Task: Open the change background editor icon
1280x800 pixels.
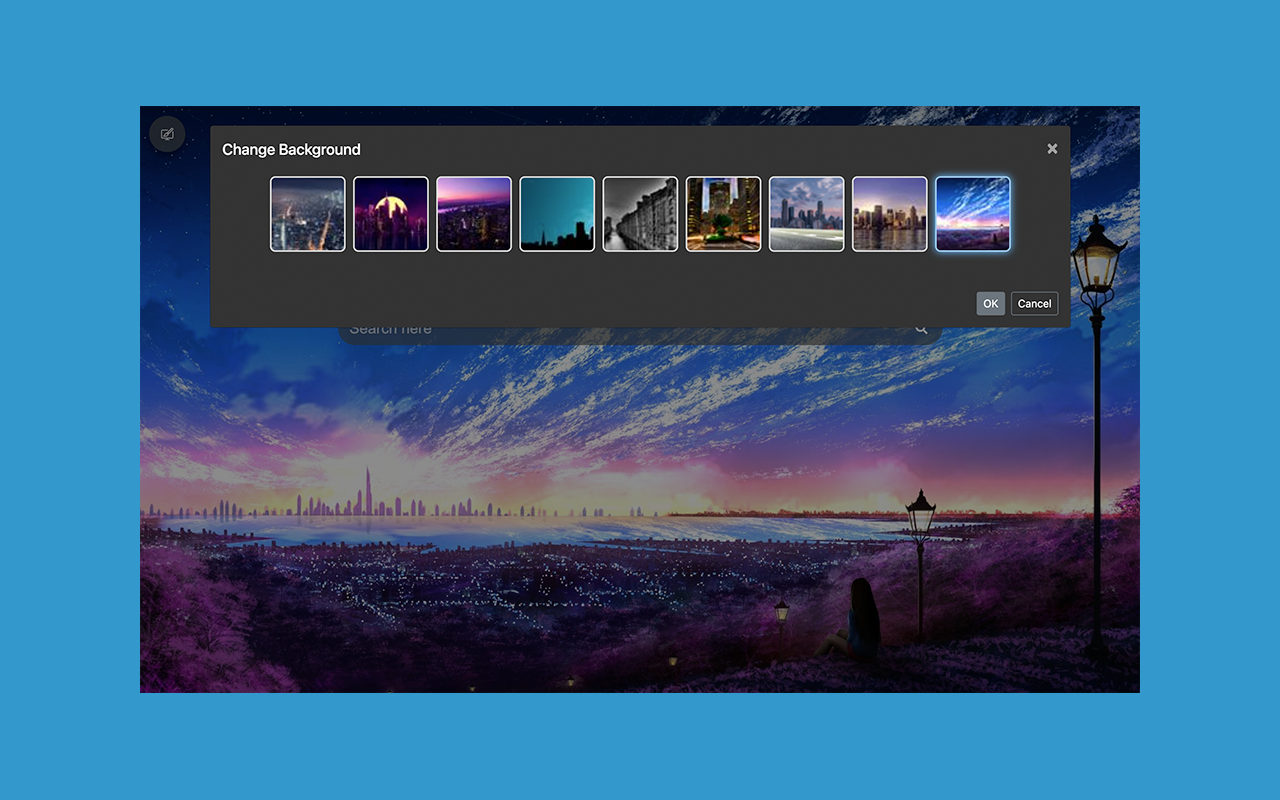Action: [x=167, y=133]
